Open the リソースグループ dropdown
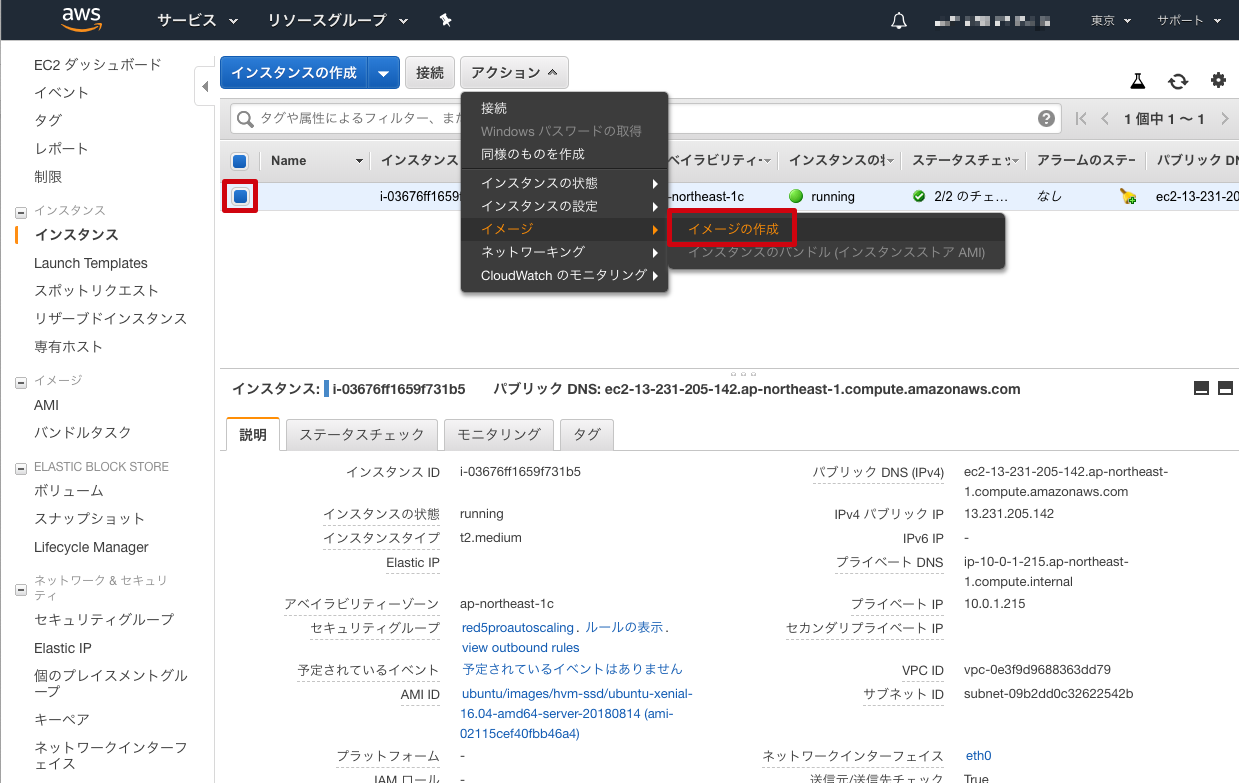The image size is (1239, 783). [x=338, y=20]
